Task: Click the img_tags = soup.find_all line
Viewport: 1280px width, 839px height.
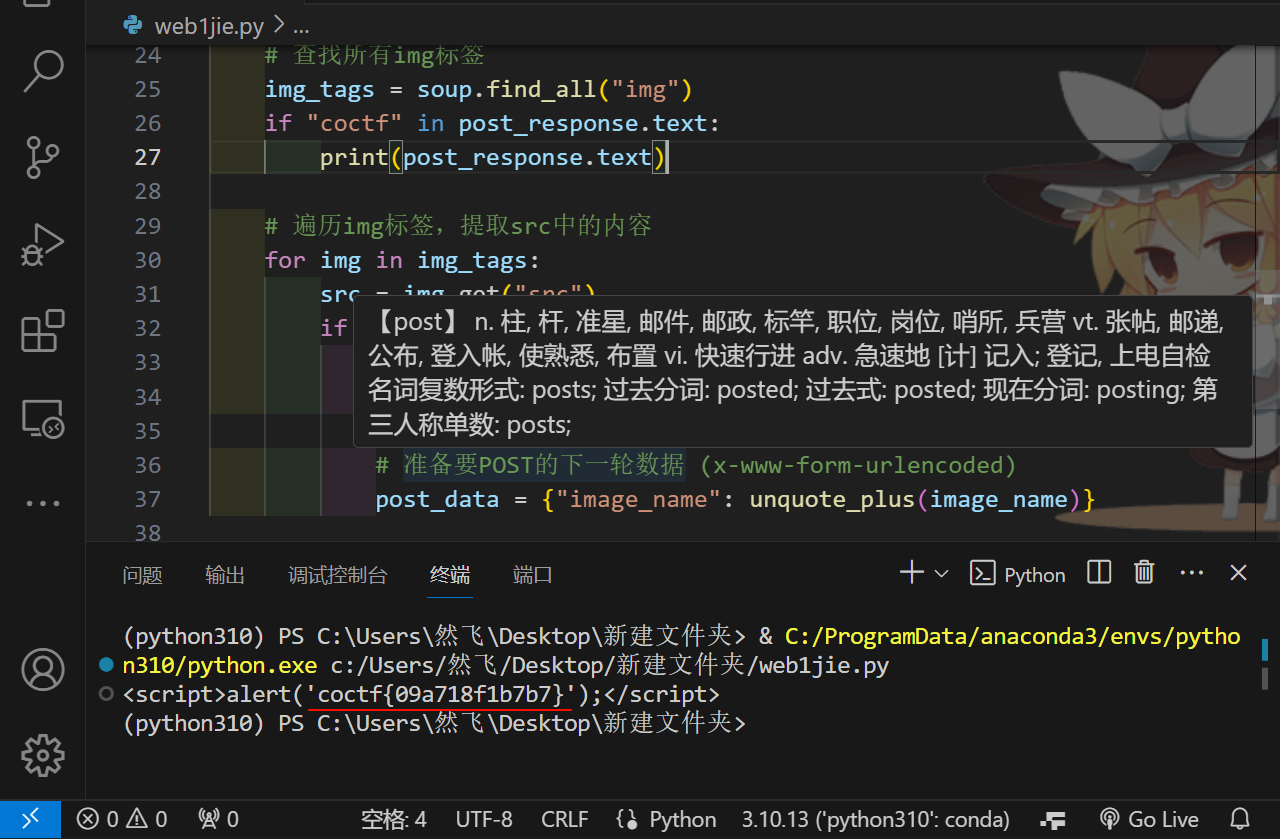Action: point(479,89)
